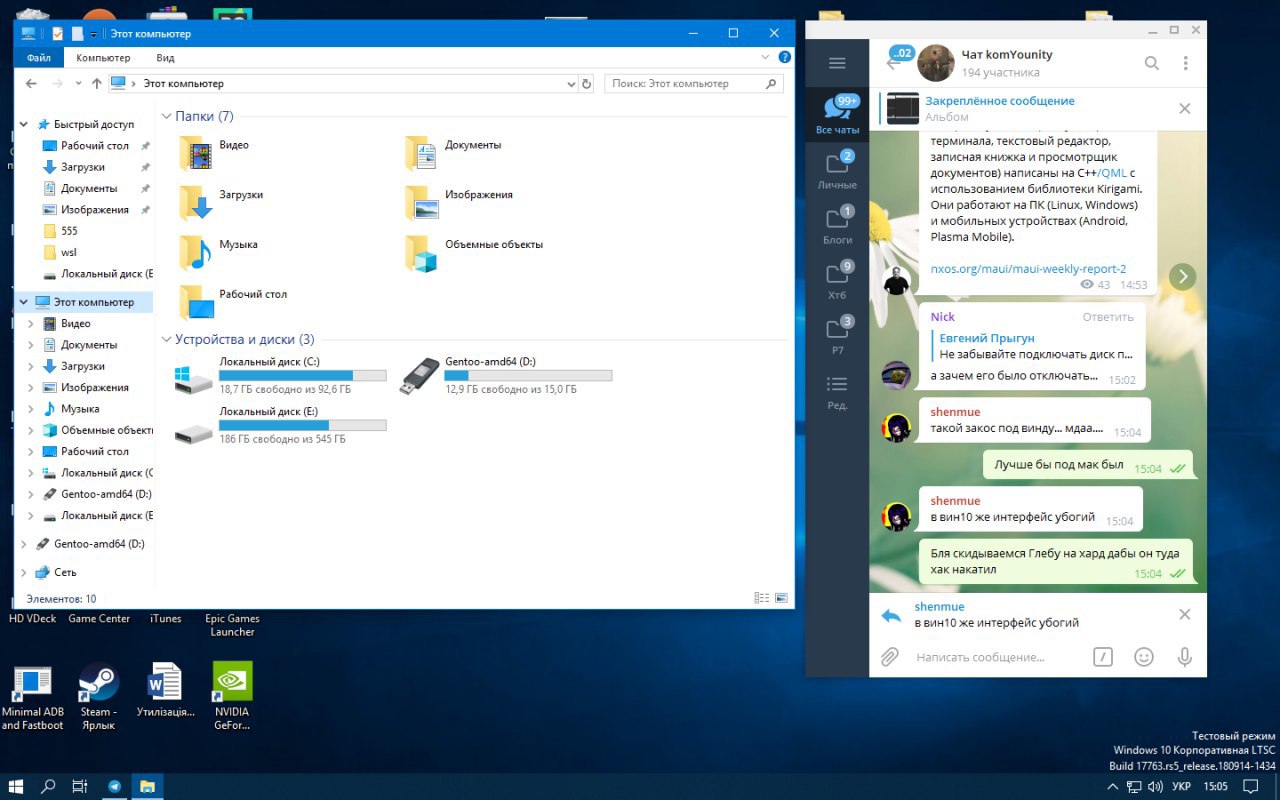This screenshot has width=1280, height=800.
Task: Click the Explorer search box
Action: (694, 84)
